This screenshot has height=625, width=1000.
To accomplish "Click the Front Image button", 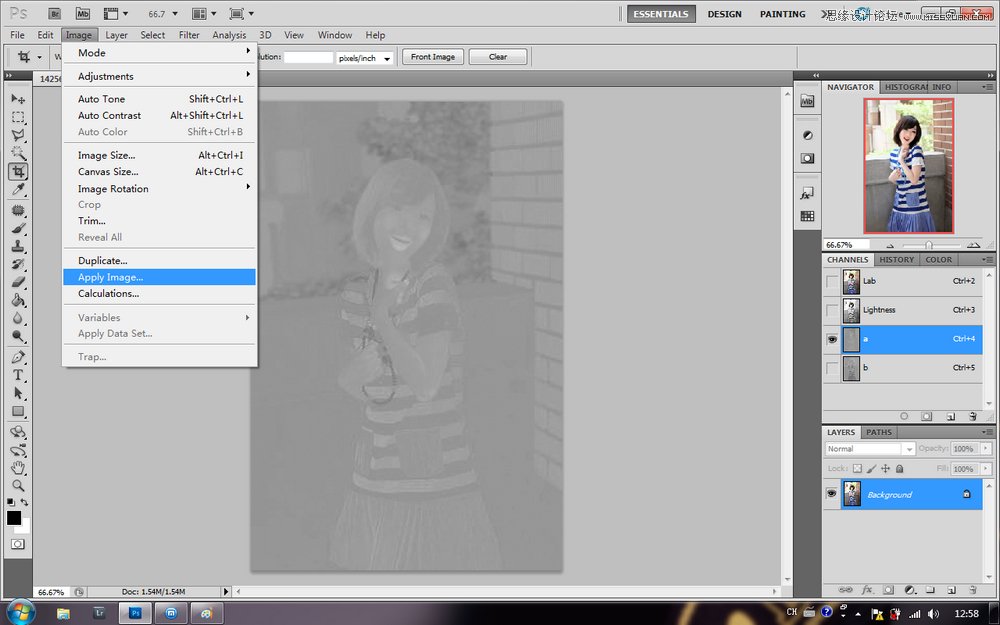I will tap(433, 57).
